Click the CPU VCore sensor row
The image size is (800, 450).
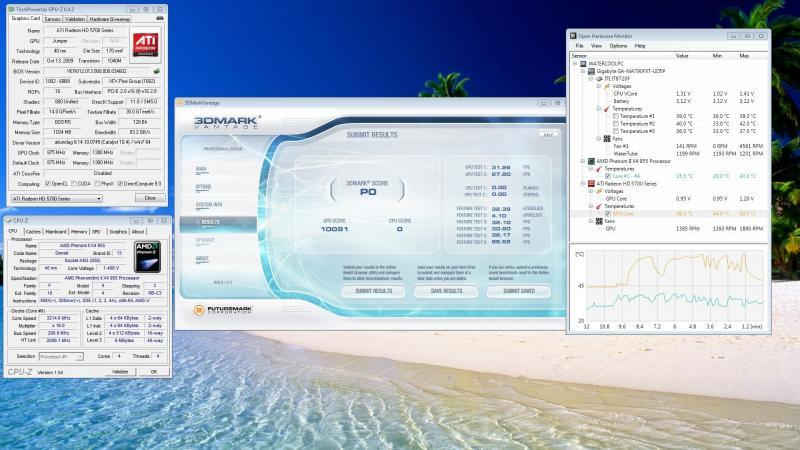(669, 94)
